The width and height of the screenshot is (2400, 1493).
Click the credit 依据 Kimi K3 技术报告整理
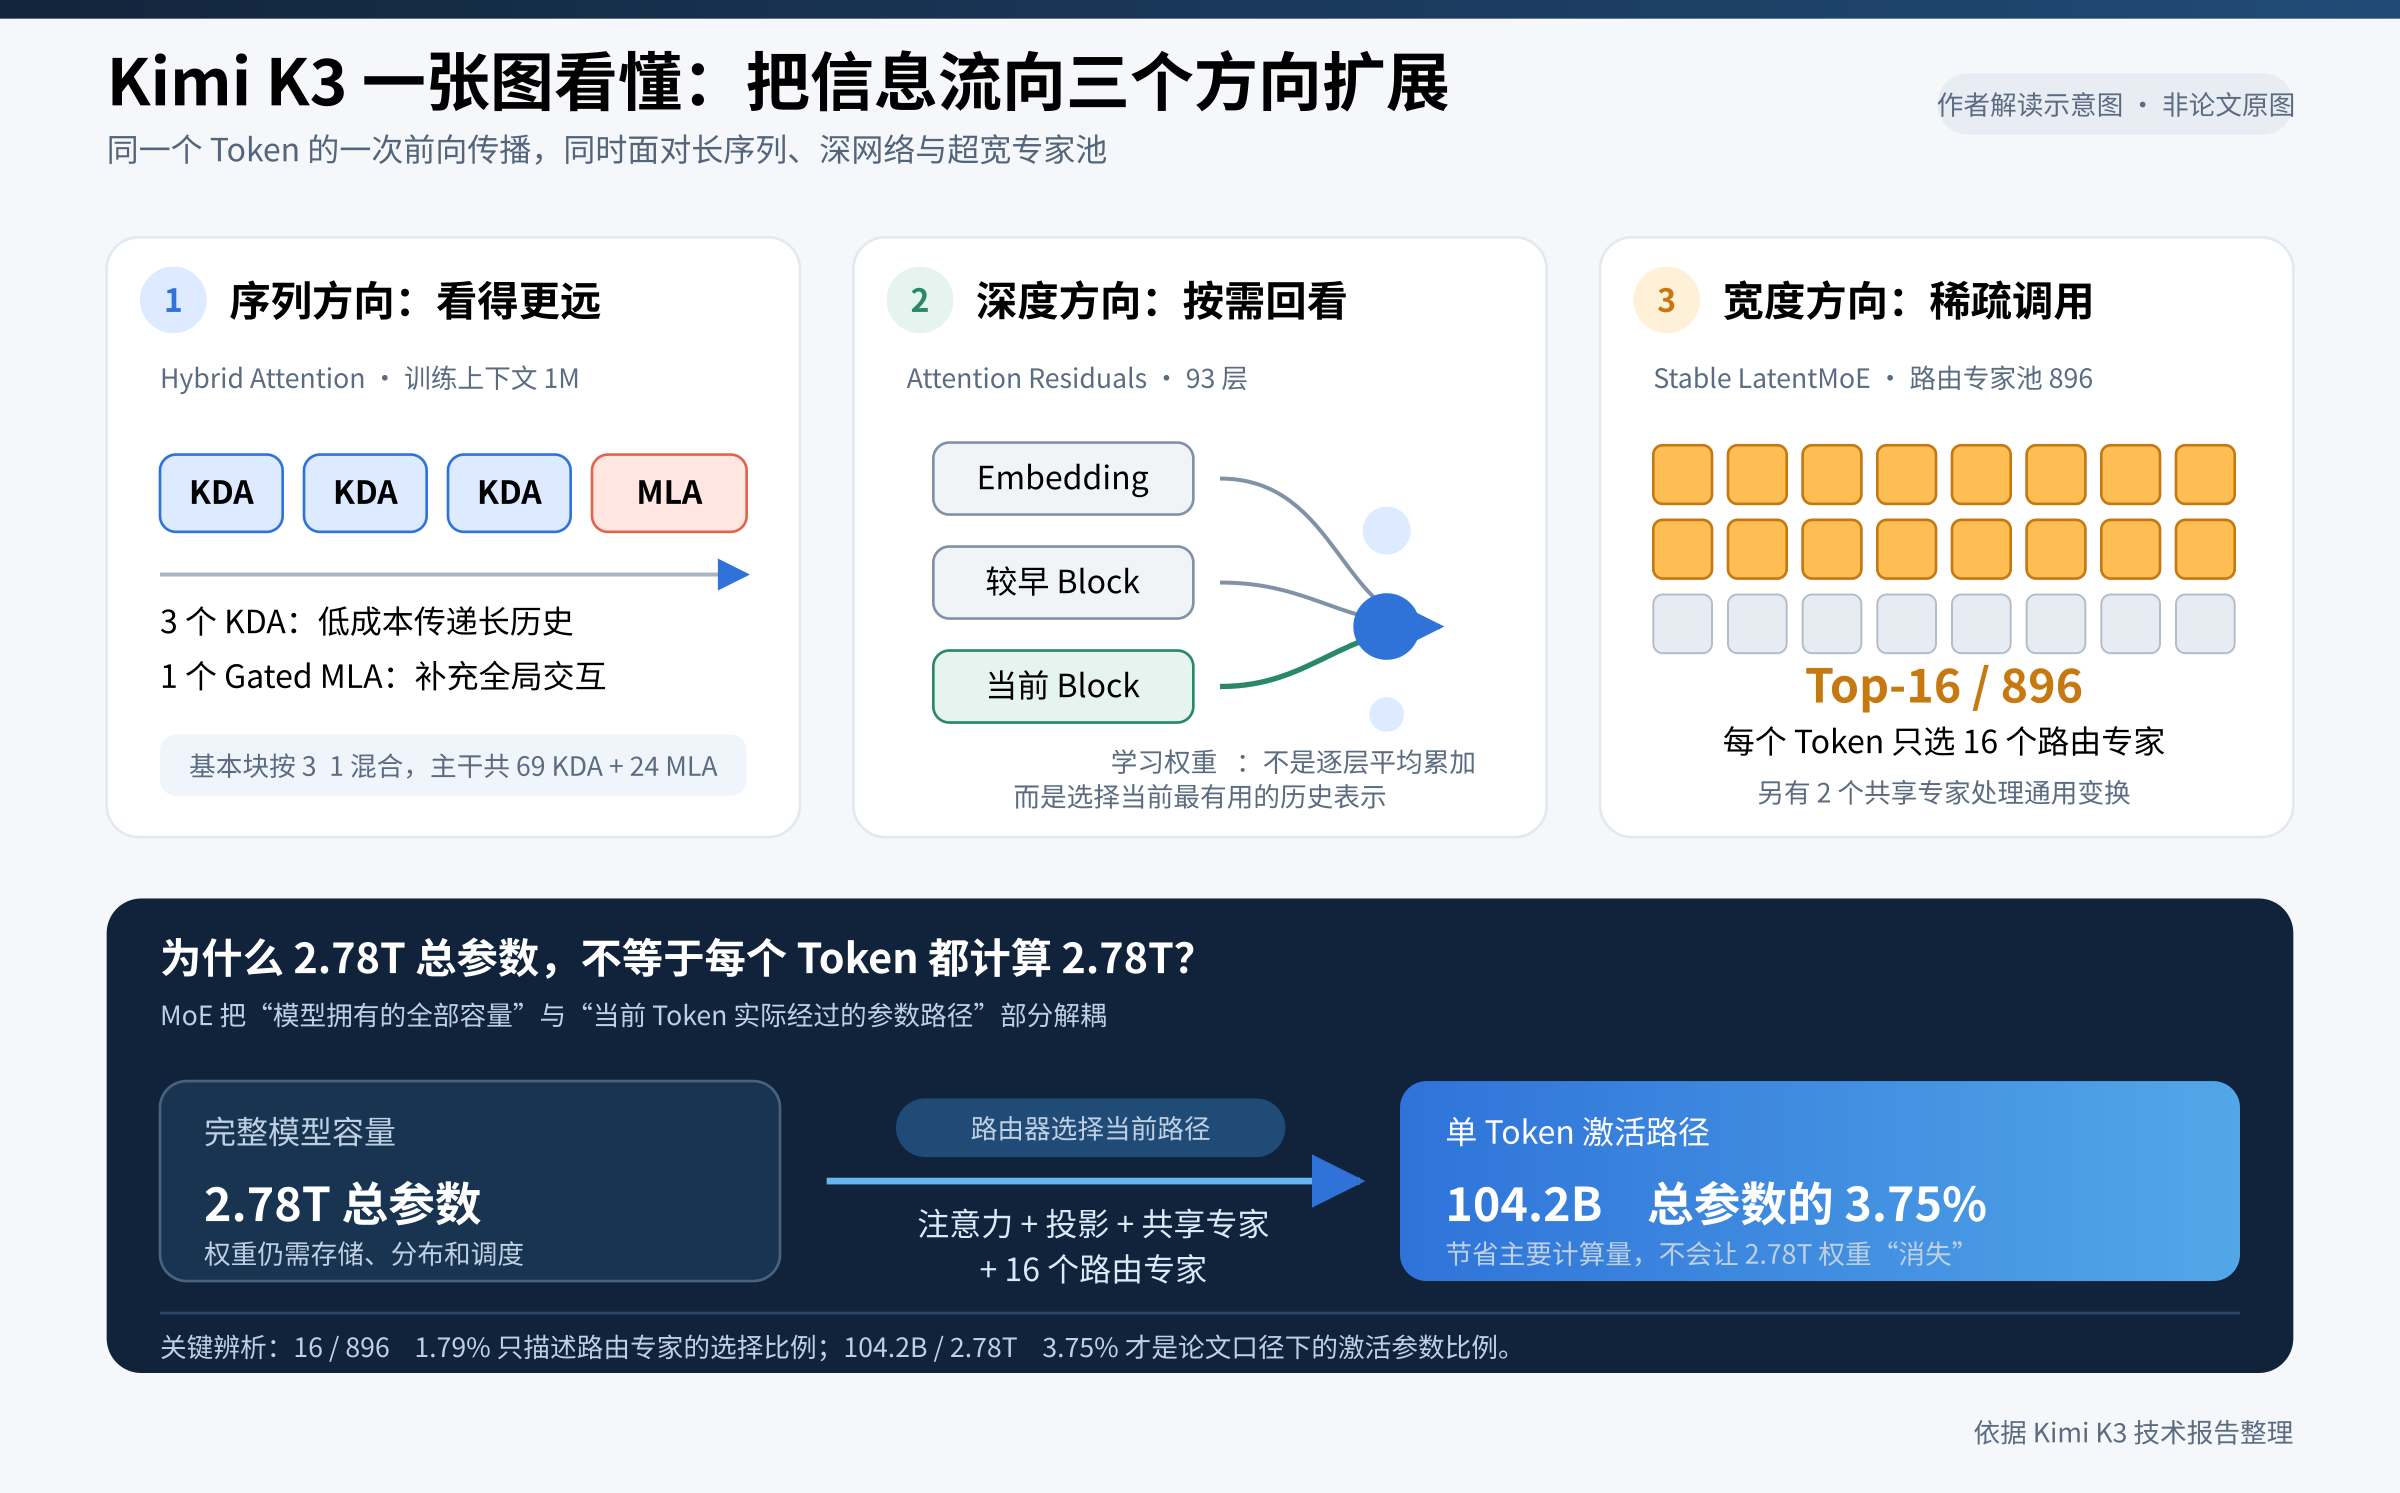point(2133,1433)
